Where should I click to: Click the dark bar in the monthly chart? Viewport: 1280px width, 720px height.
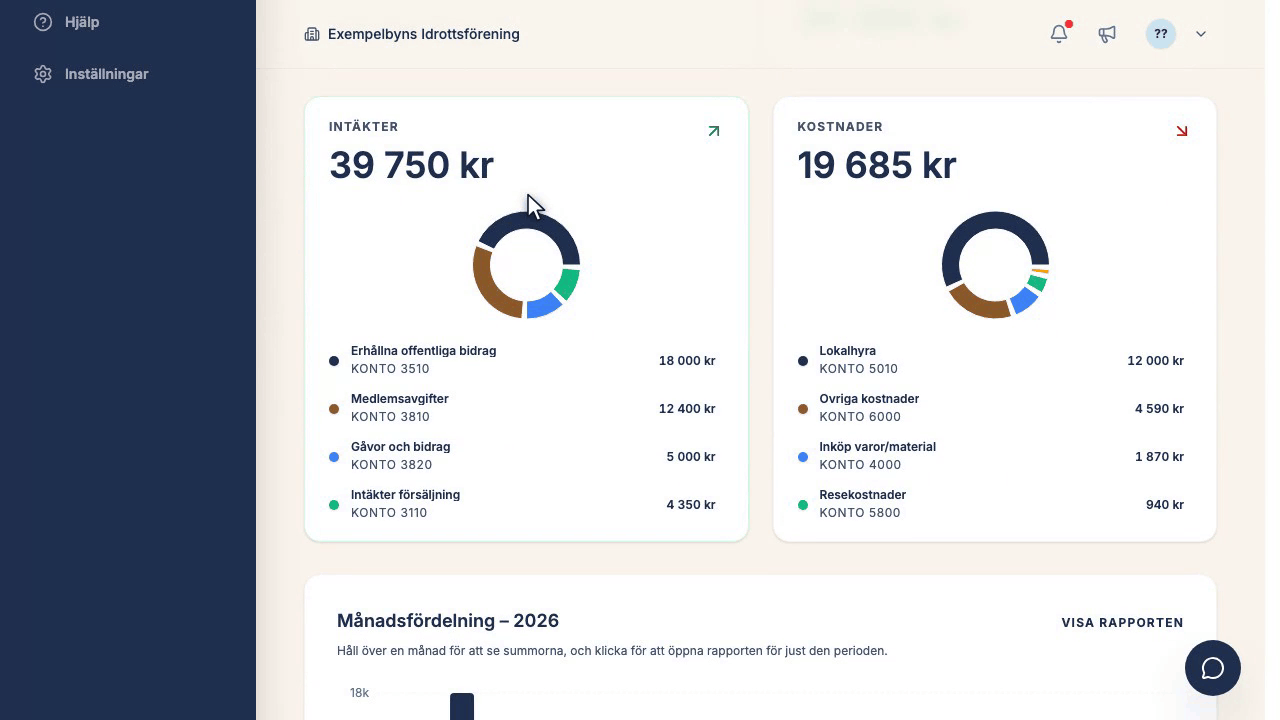click(x=462, y=706)
